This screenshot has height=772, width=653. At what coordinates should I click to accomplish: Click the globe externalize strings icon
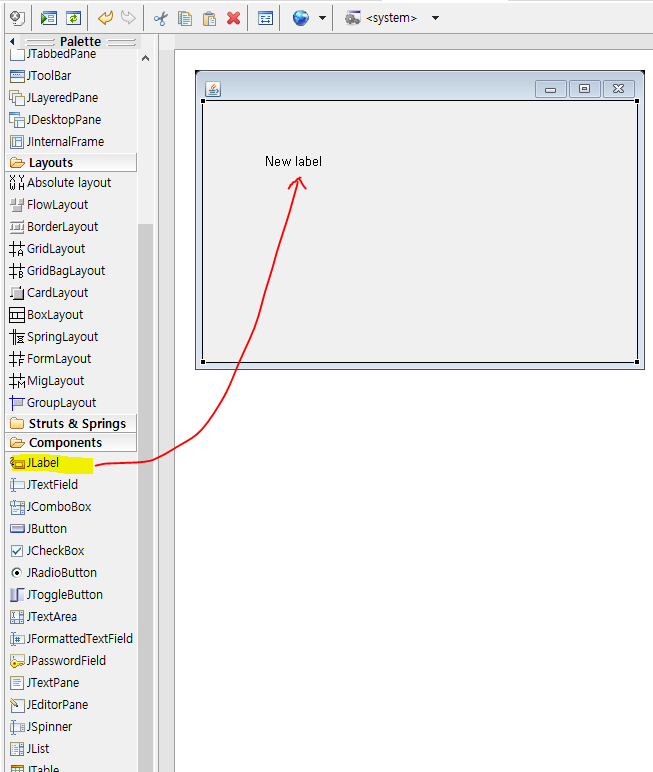300,18
